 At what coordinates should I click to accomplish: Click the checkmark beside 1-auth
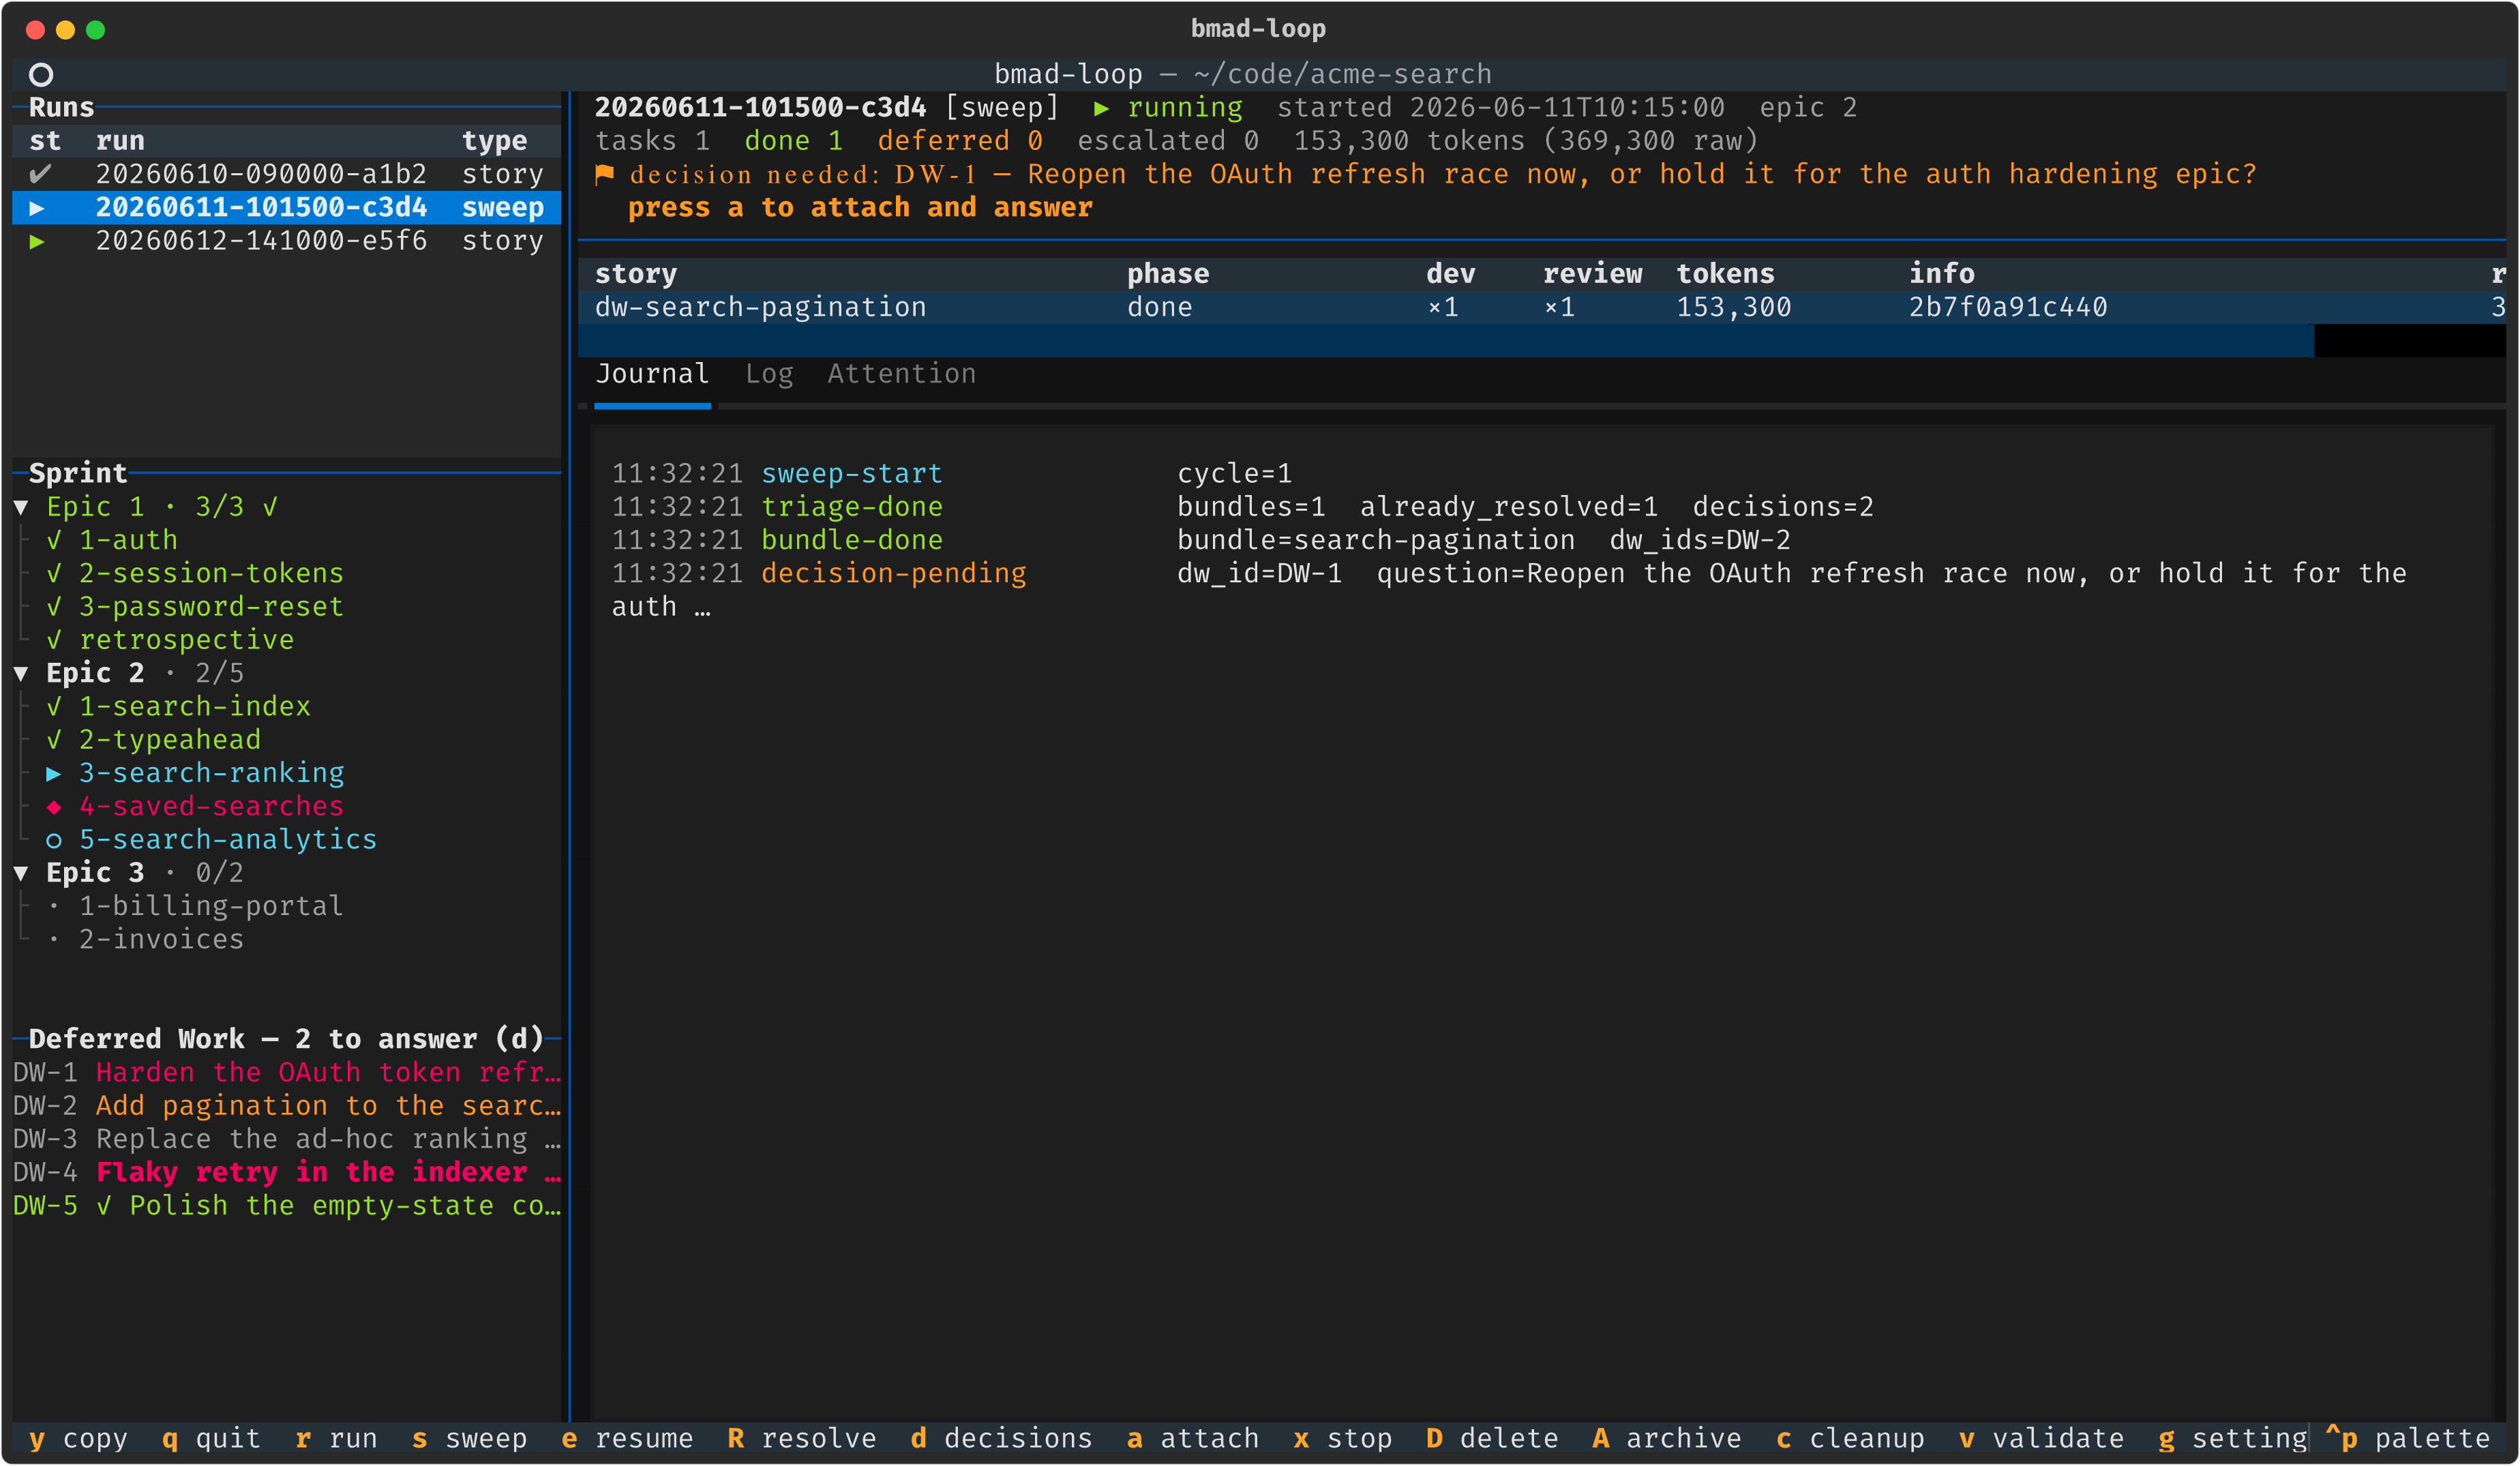54,541
